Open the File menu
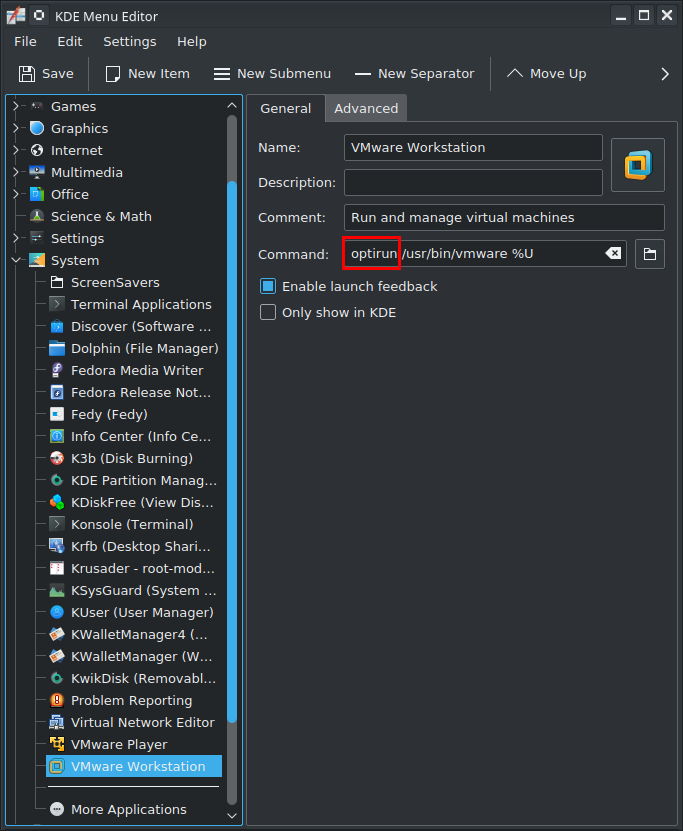The height and width of the screenshot is (831, 683). (25, 41)
